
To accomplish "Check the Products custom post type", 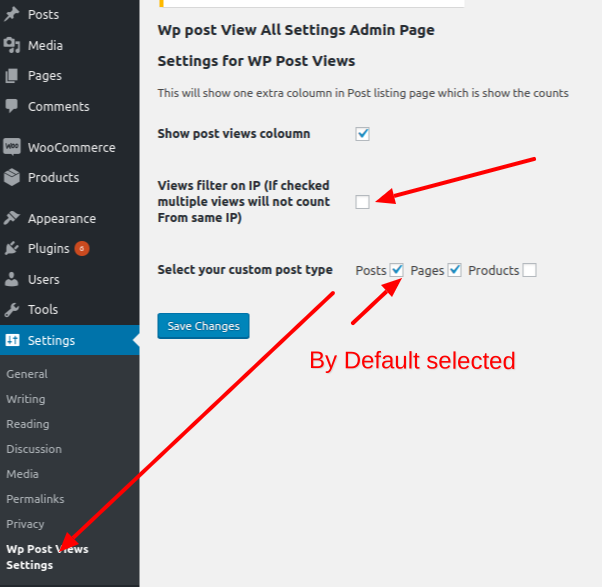I will 529,270.
